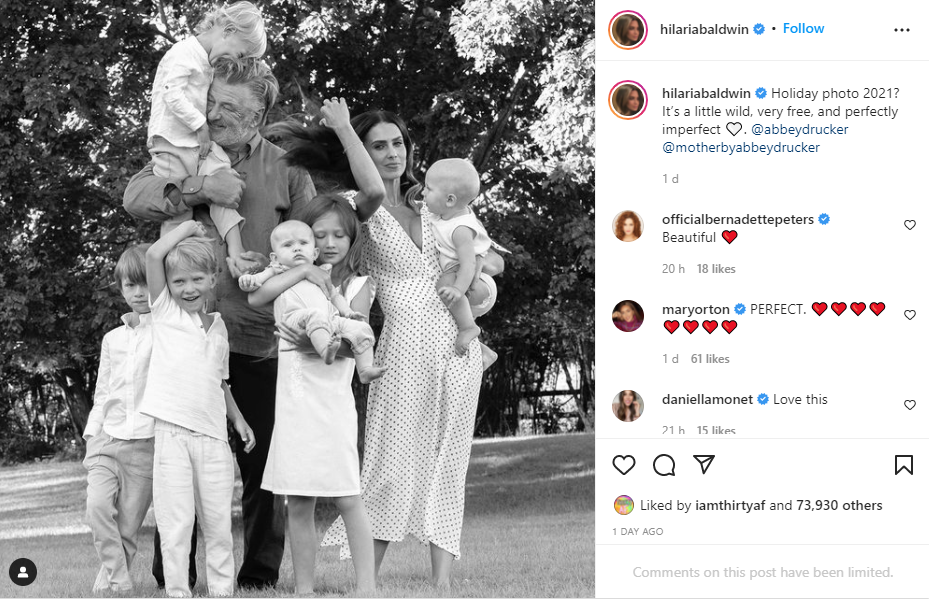Like daniellamonet's comment
Image resolution: width=929 pixels, height=599 pixels.
[x=909, y=405]
